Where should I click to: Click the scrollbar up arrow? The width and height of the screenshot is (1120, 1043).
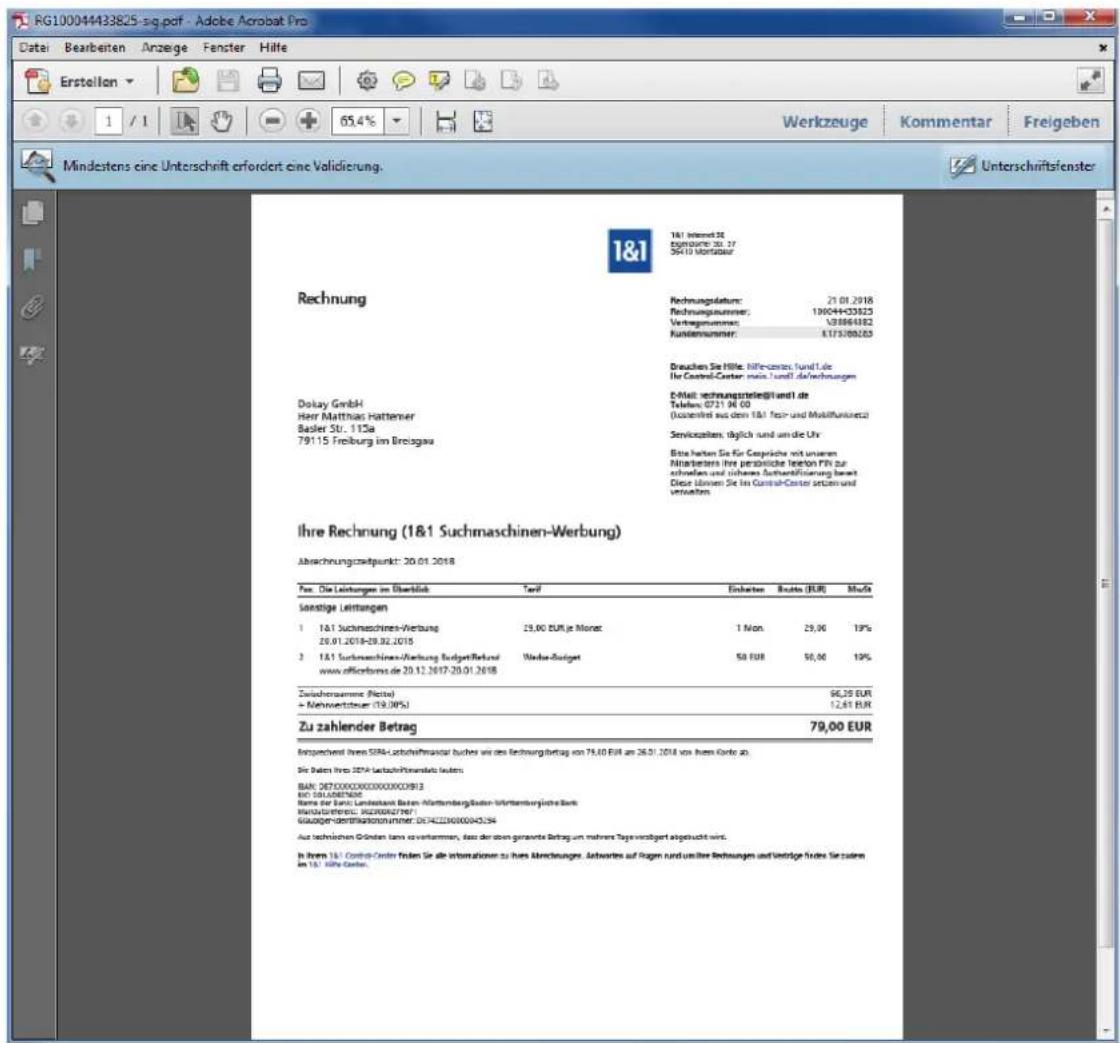(1106, 209)
